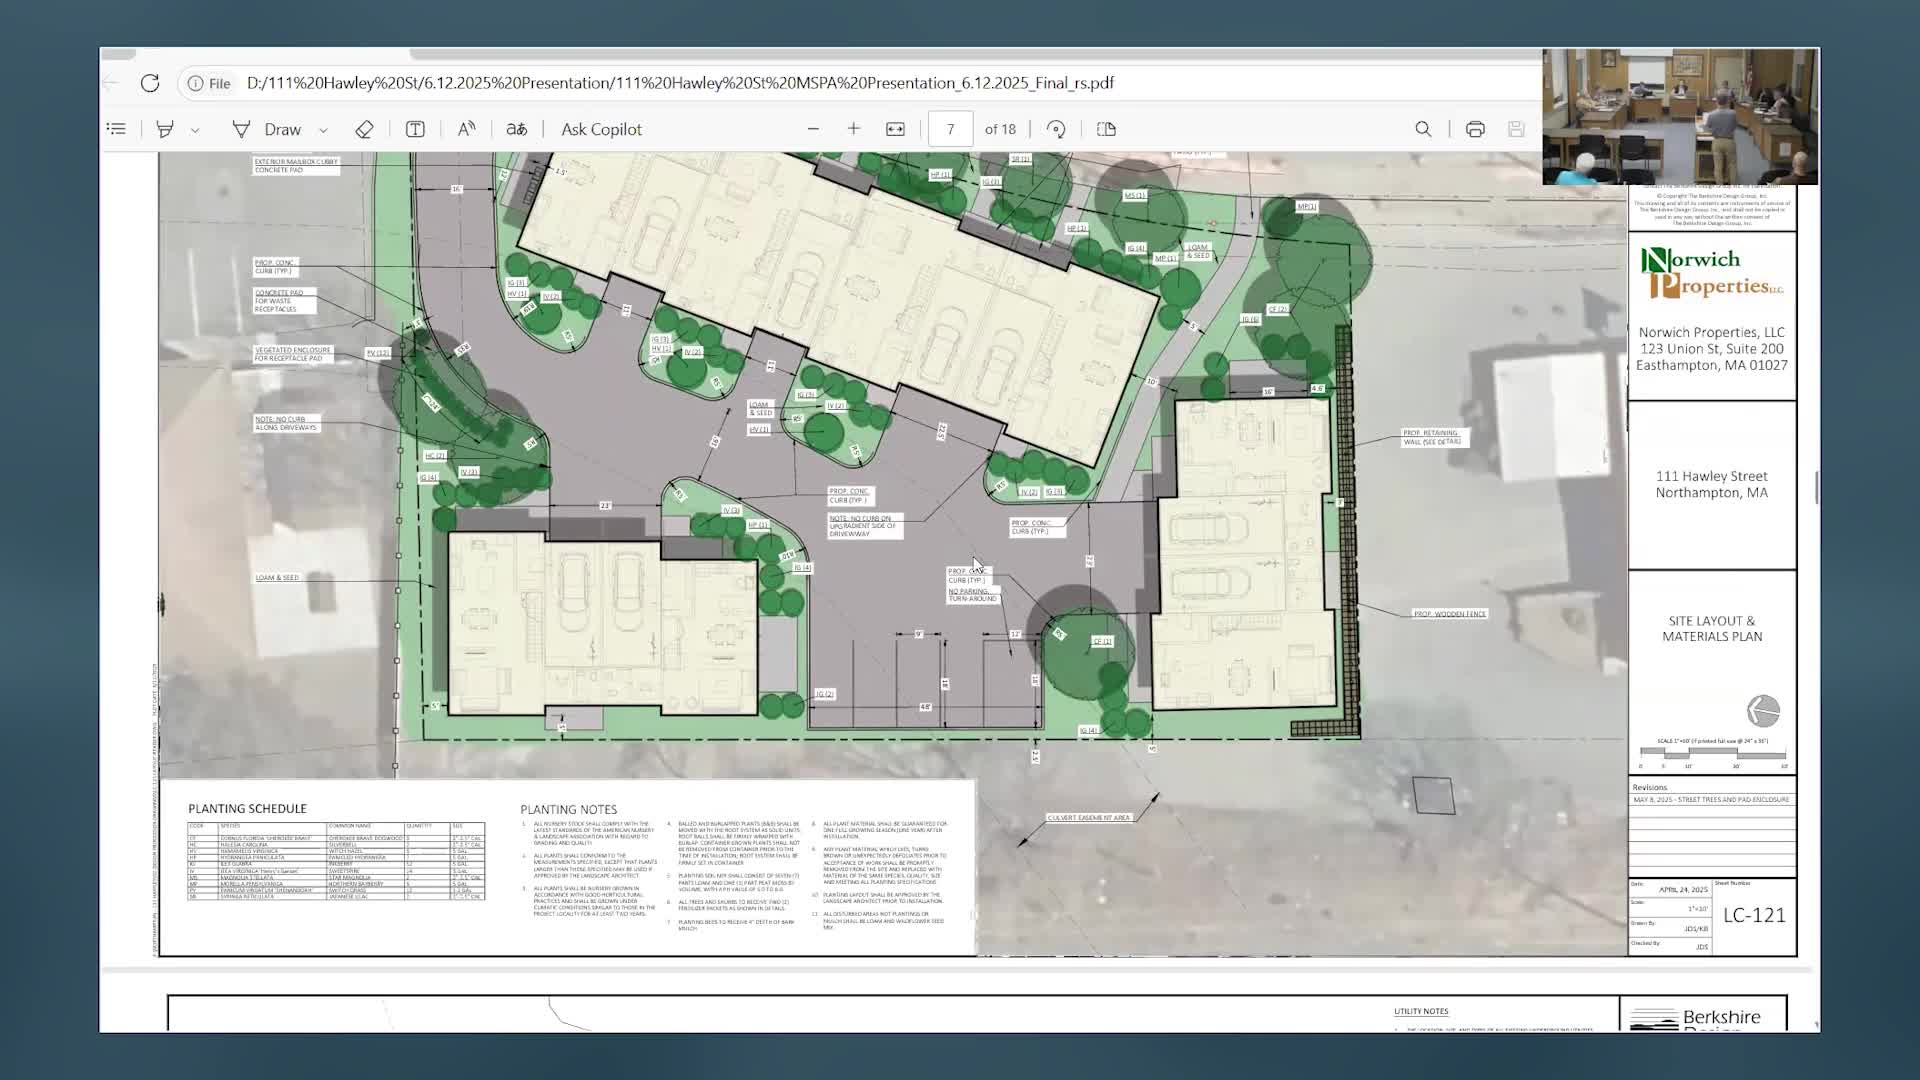1920x1080 pixels.
Task: Click 'UTILITY NOTES' heading on next page
Action: 1421,1011
